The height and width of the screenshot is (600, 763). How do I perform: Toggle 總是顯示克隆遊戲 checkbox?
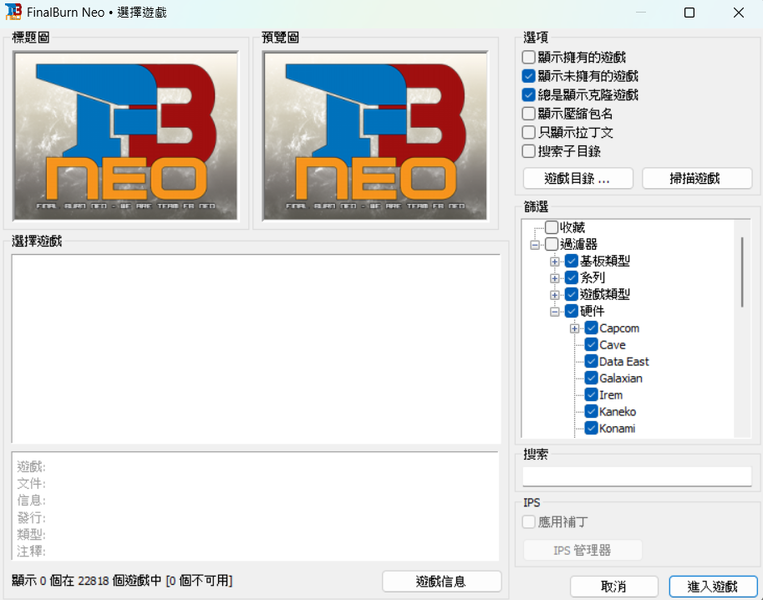coord(528,95)
